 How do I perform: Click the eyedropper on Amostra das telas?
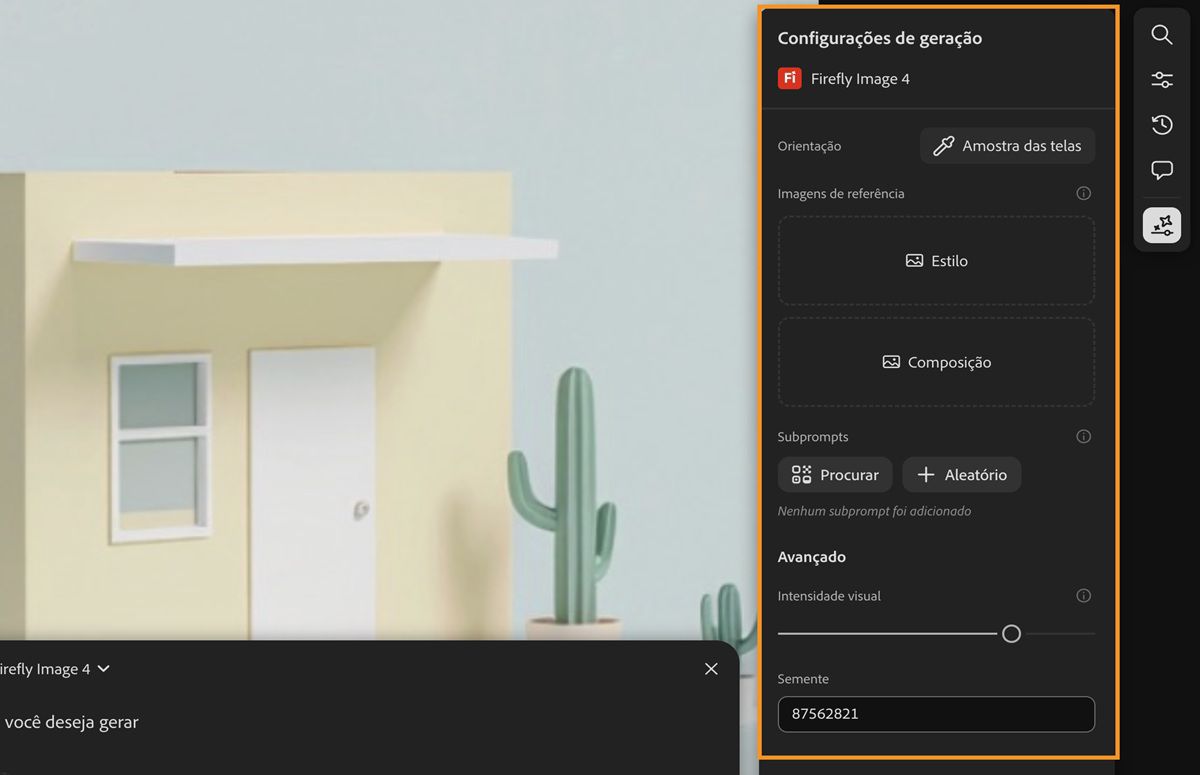tap(943, 145)
